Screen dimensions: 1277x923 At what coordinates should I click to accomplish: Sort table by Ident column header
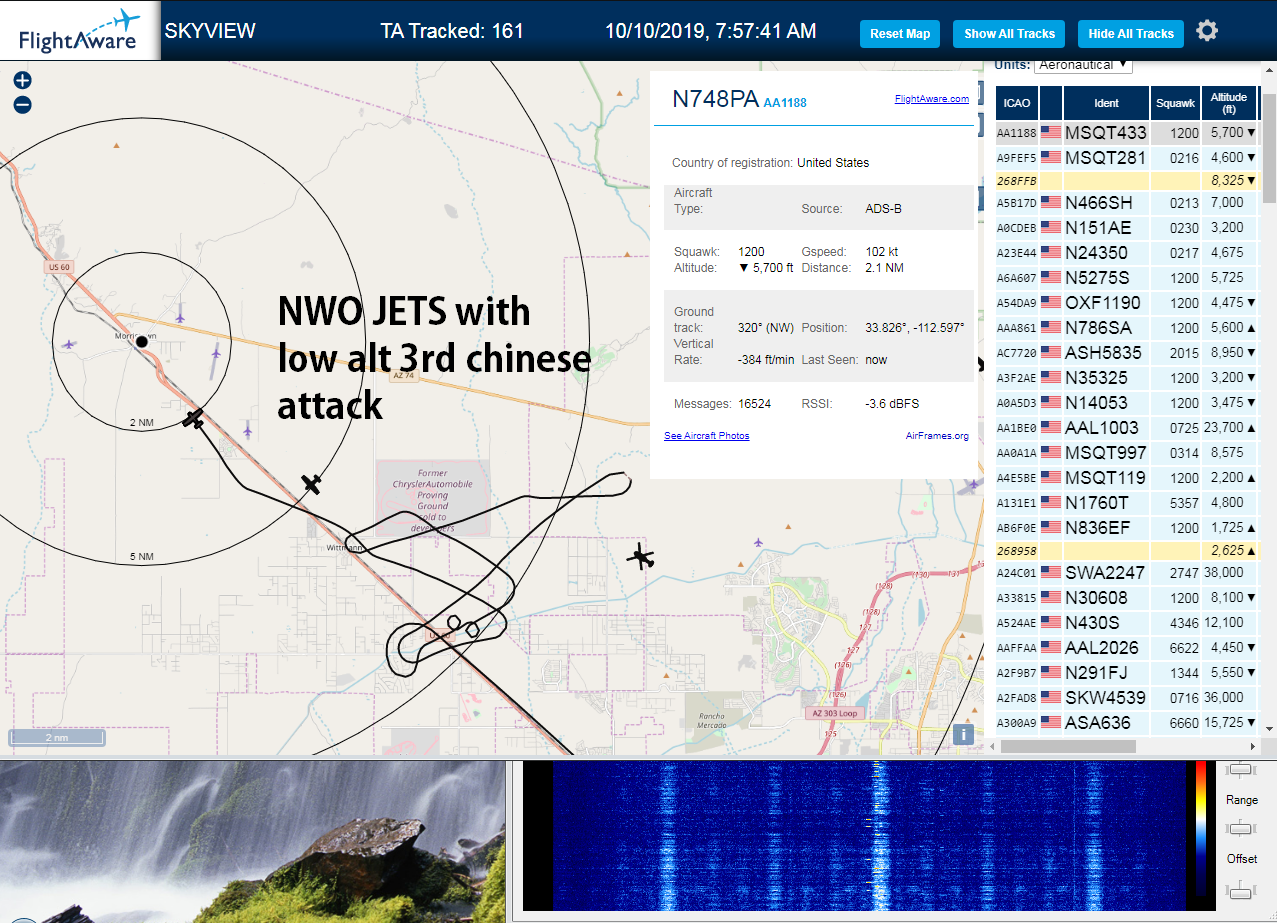click(1107, 102)
